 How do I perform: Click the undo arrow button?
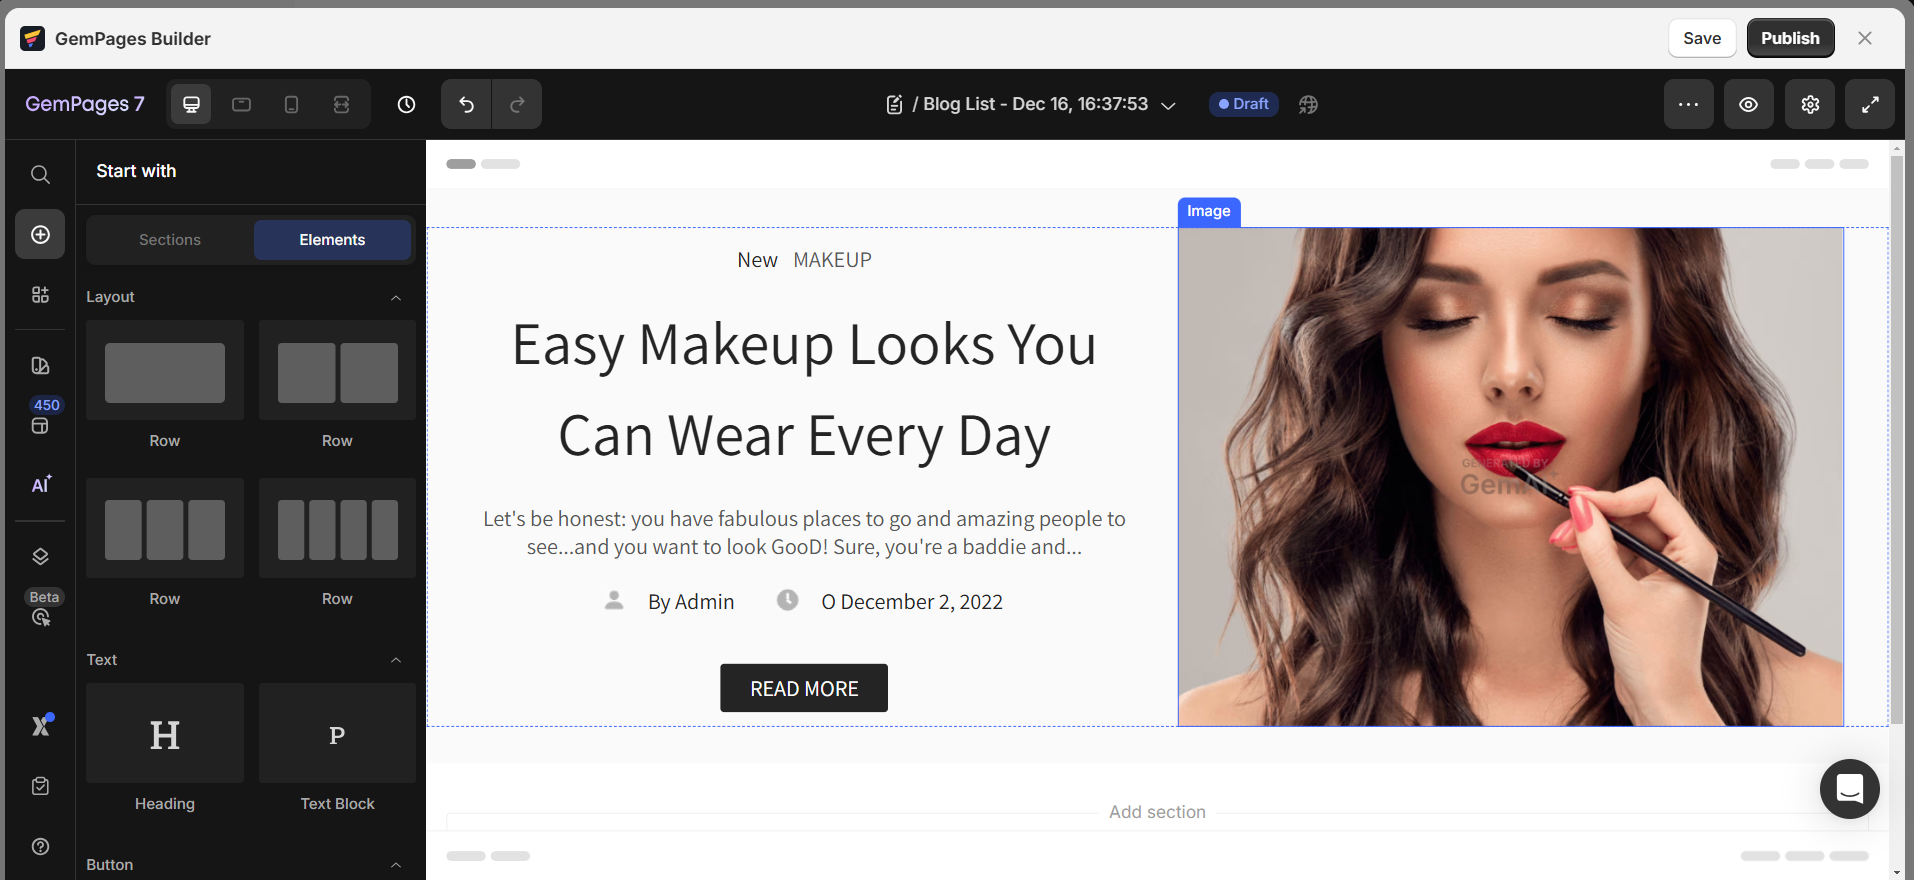(466, 104)
